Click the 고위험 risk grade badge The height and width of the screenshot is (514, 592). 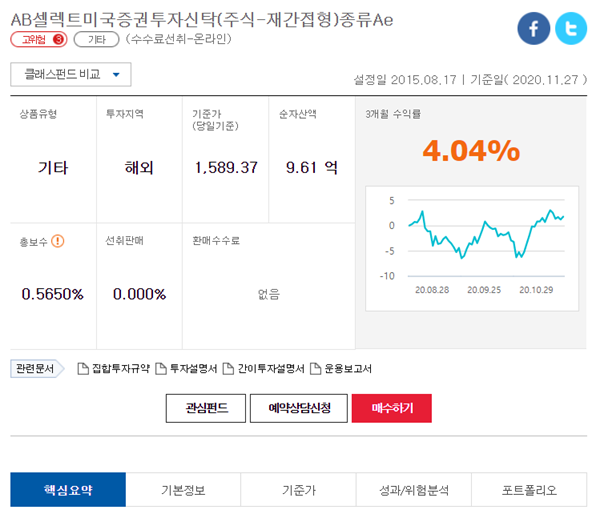(x=39, y=39)
